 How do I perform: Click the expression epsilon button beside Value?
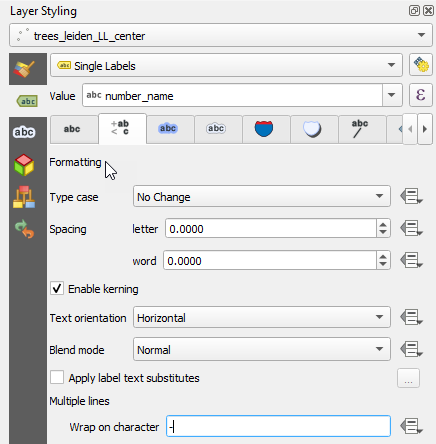click(420, 95)
